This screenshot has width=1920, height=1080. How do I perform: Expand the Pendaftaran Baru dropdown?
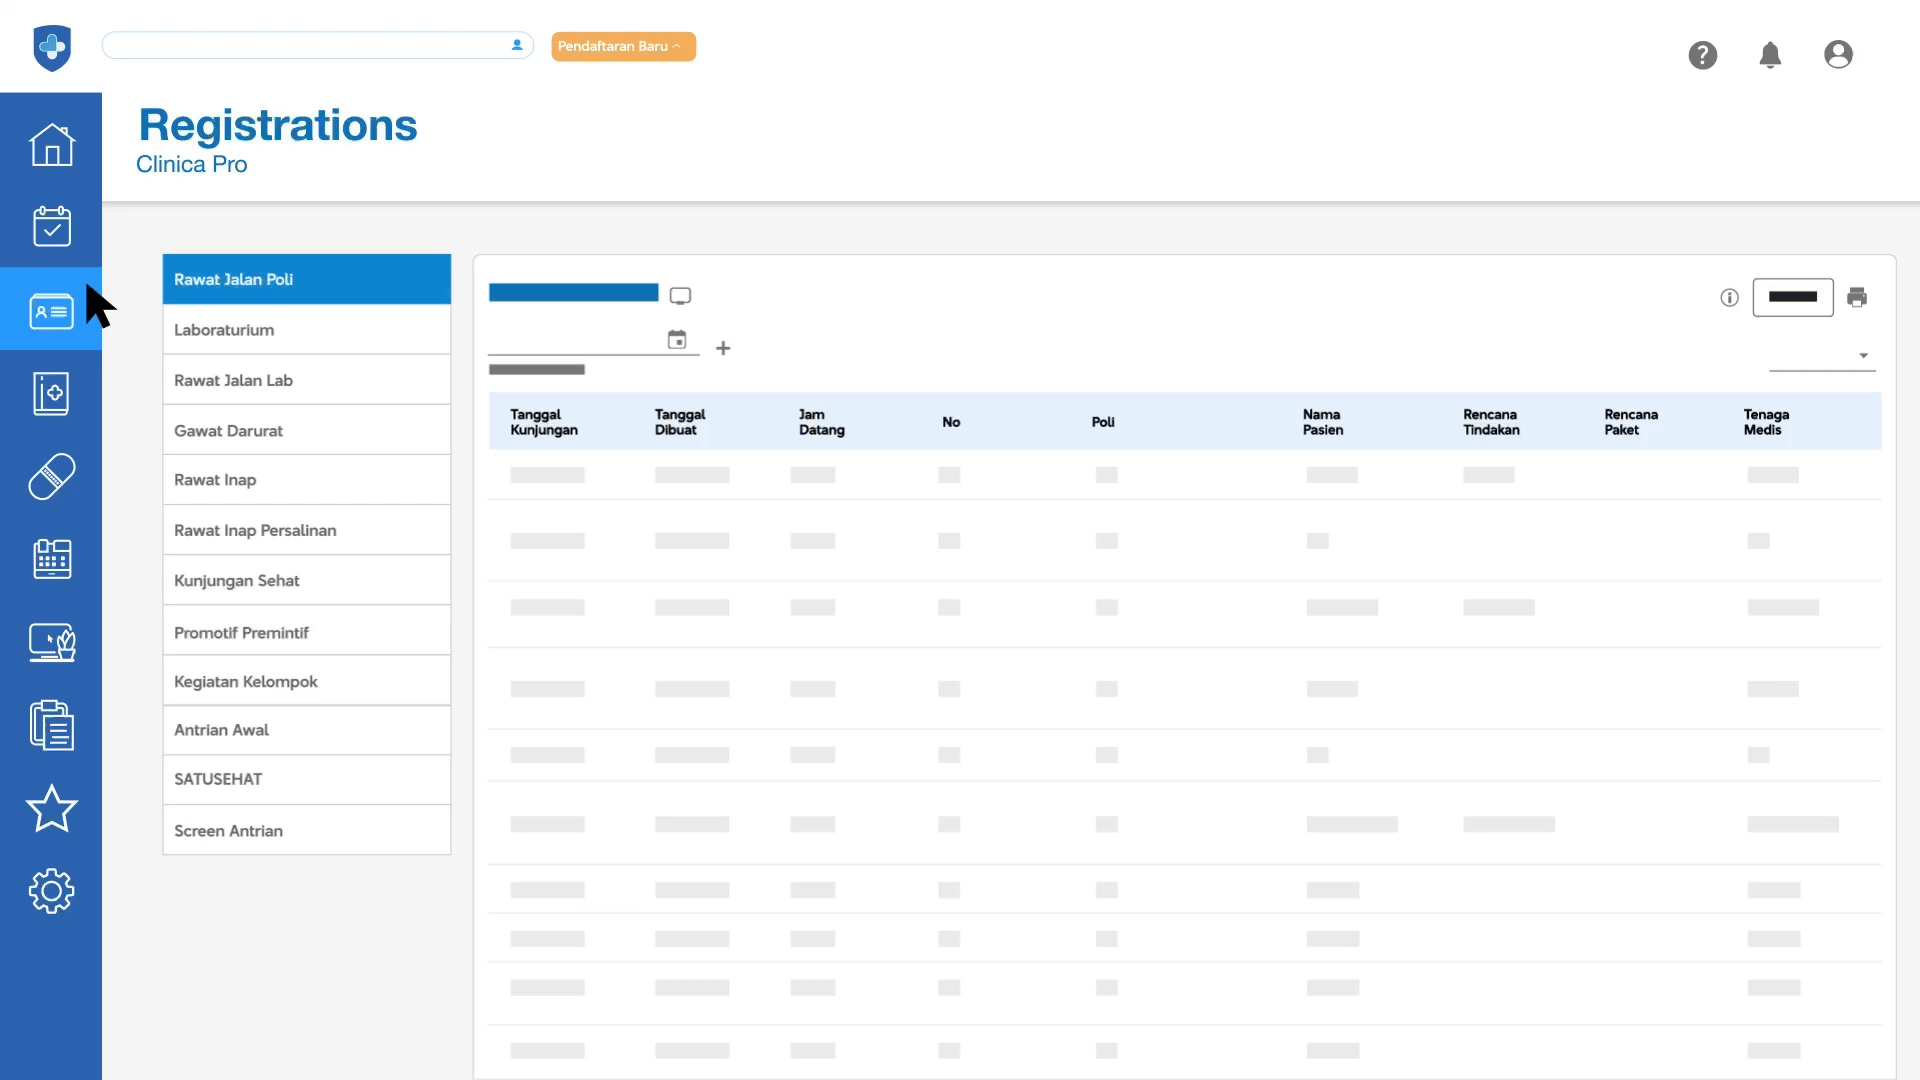click(x=622, y=46)
